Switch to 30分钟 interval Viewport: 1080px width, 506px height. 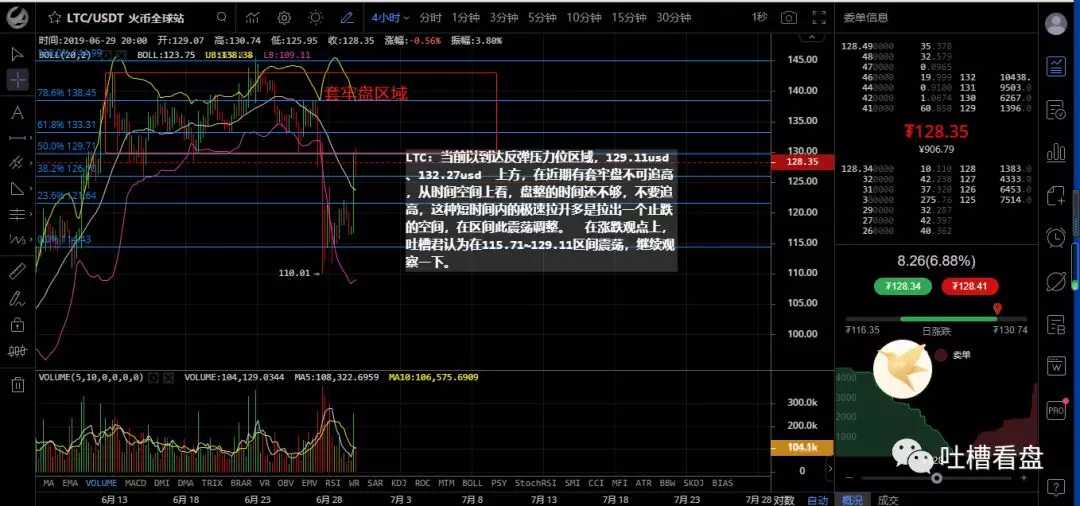pyautogui.click(x=674, y=17)
